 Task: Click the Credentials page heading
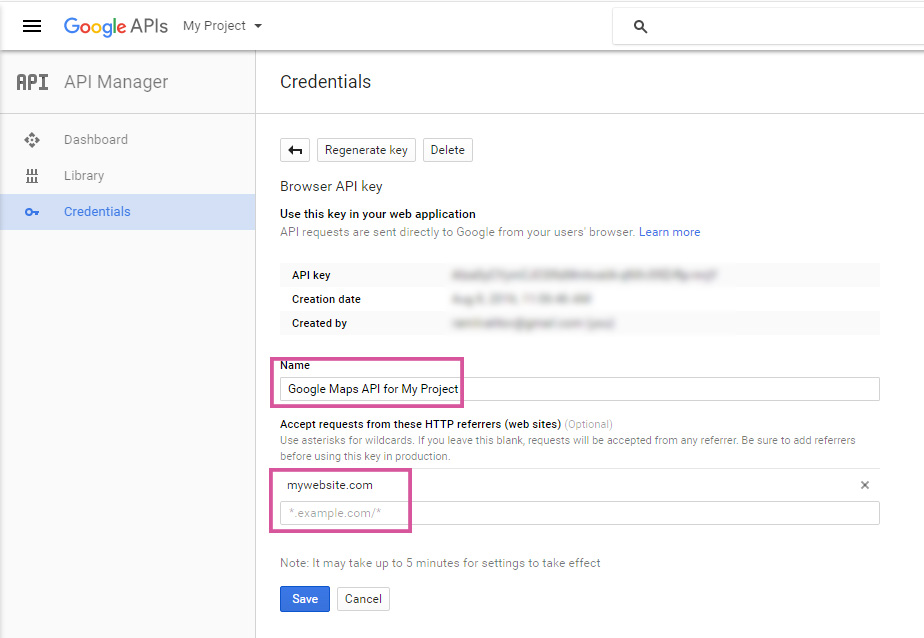tap(325, 82)
